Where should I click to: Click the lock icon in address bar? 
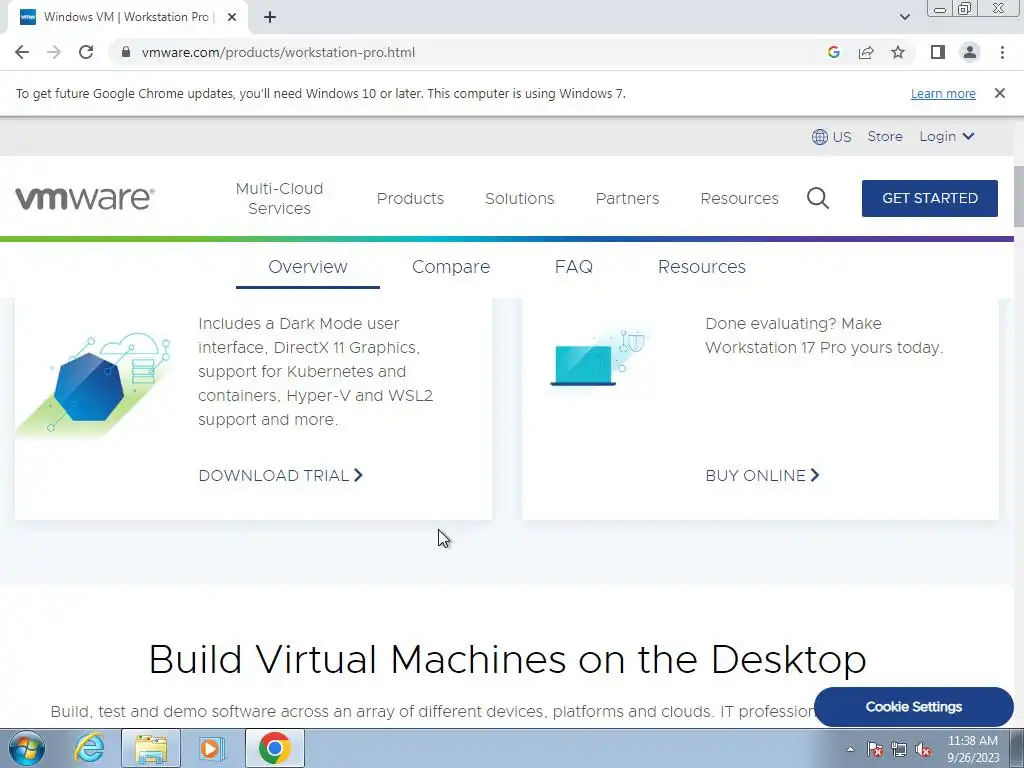click(x=126, y=52)
